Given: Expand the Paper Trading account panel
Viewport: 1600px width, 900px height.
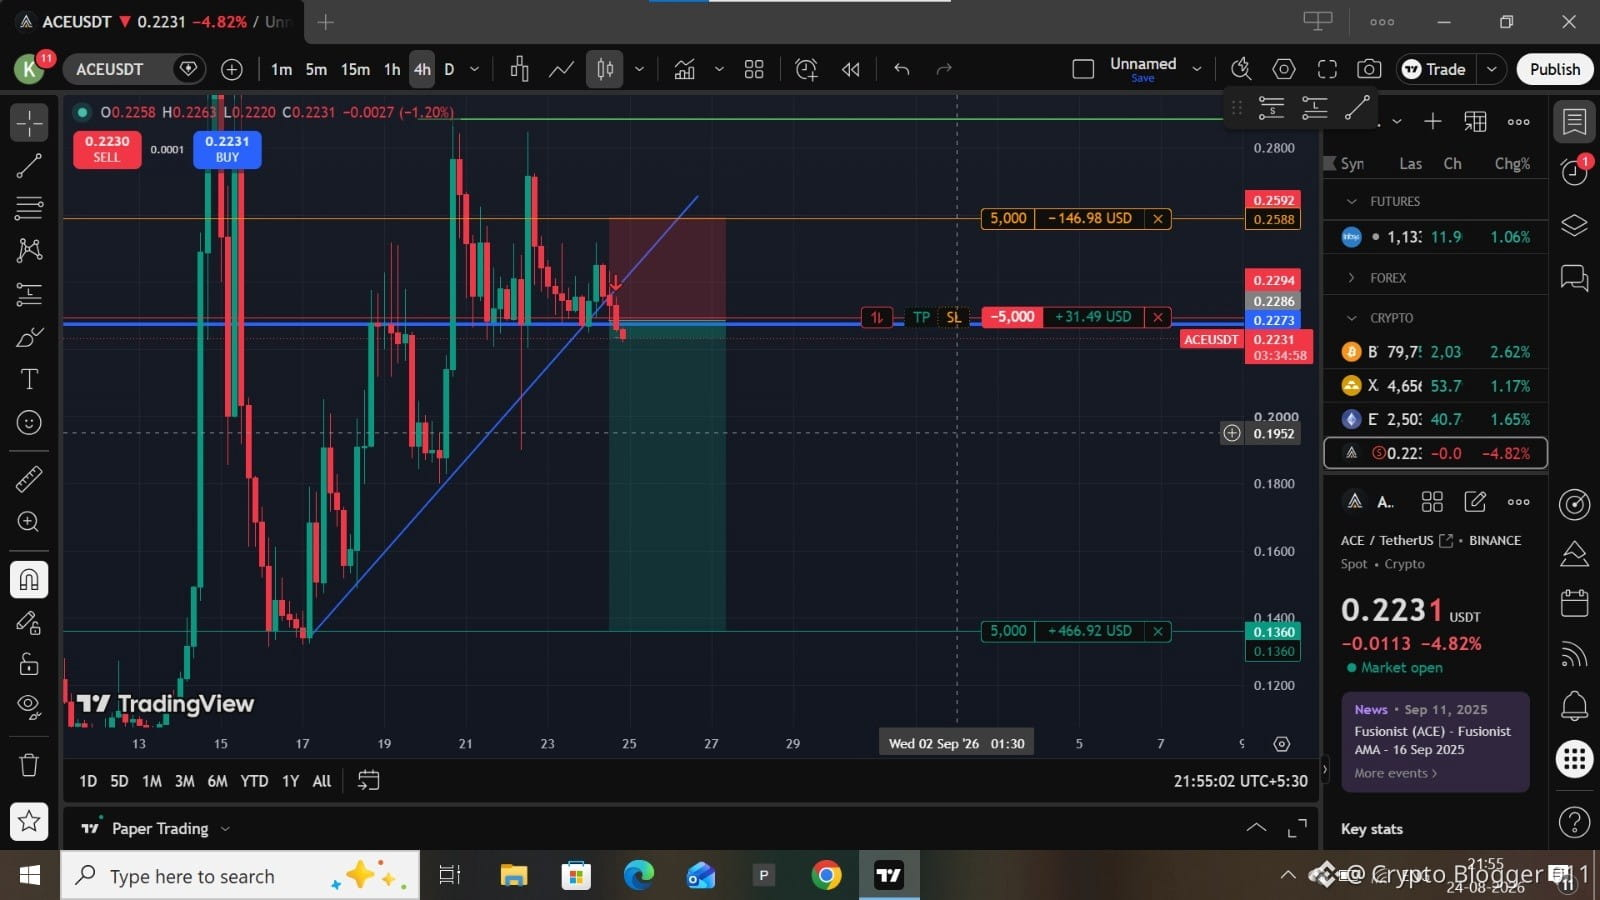Looking at the screenshot, I should coord(1256,828).
